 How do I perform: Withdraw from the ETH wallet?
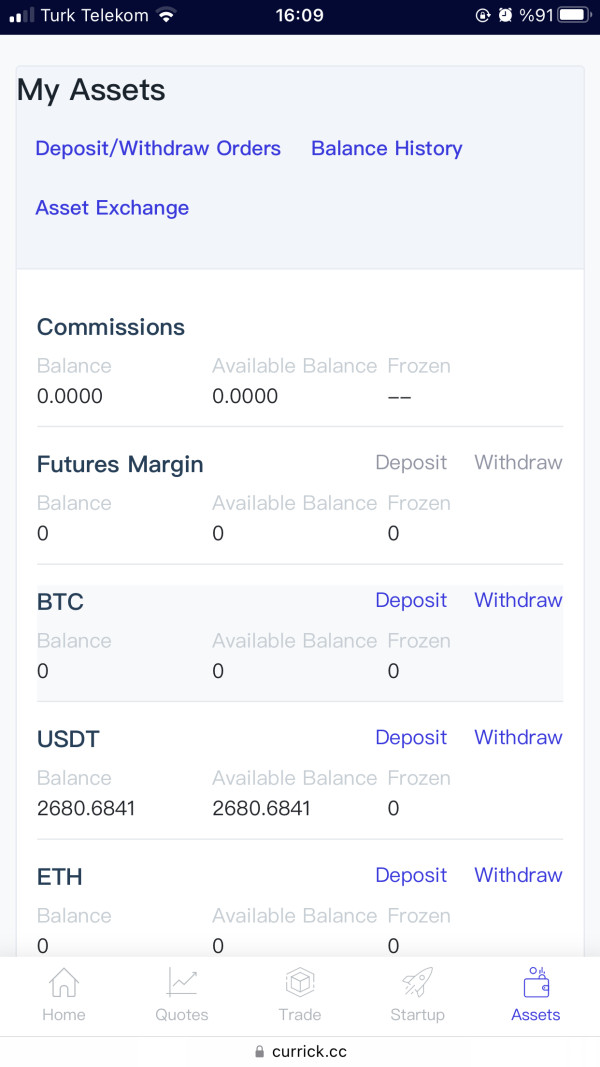(518, 875)
